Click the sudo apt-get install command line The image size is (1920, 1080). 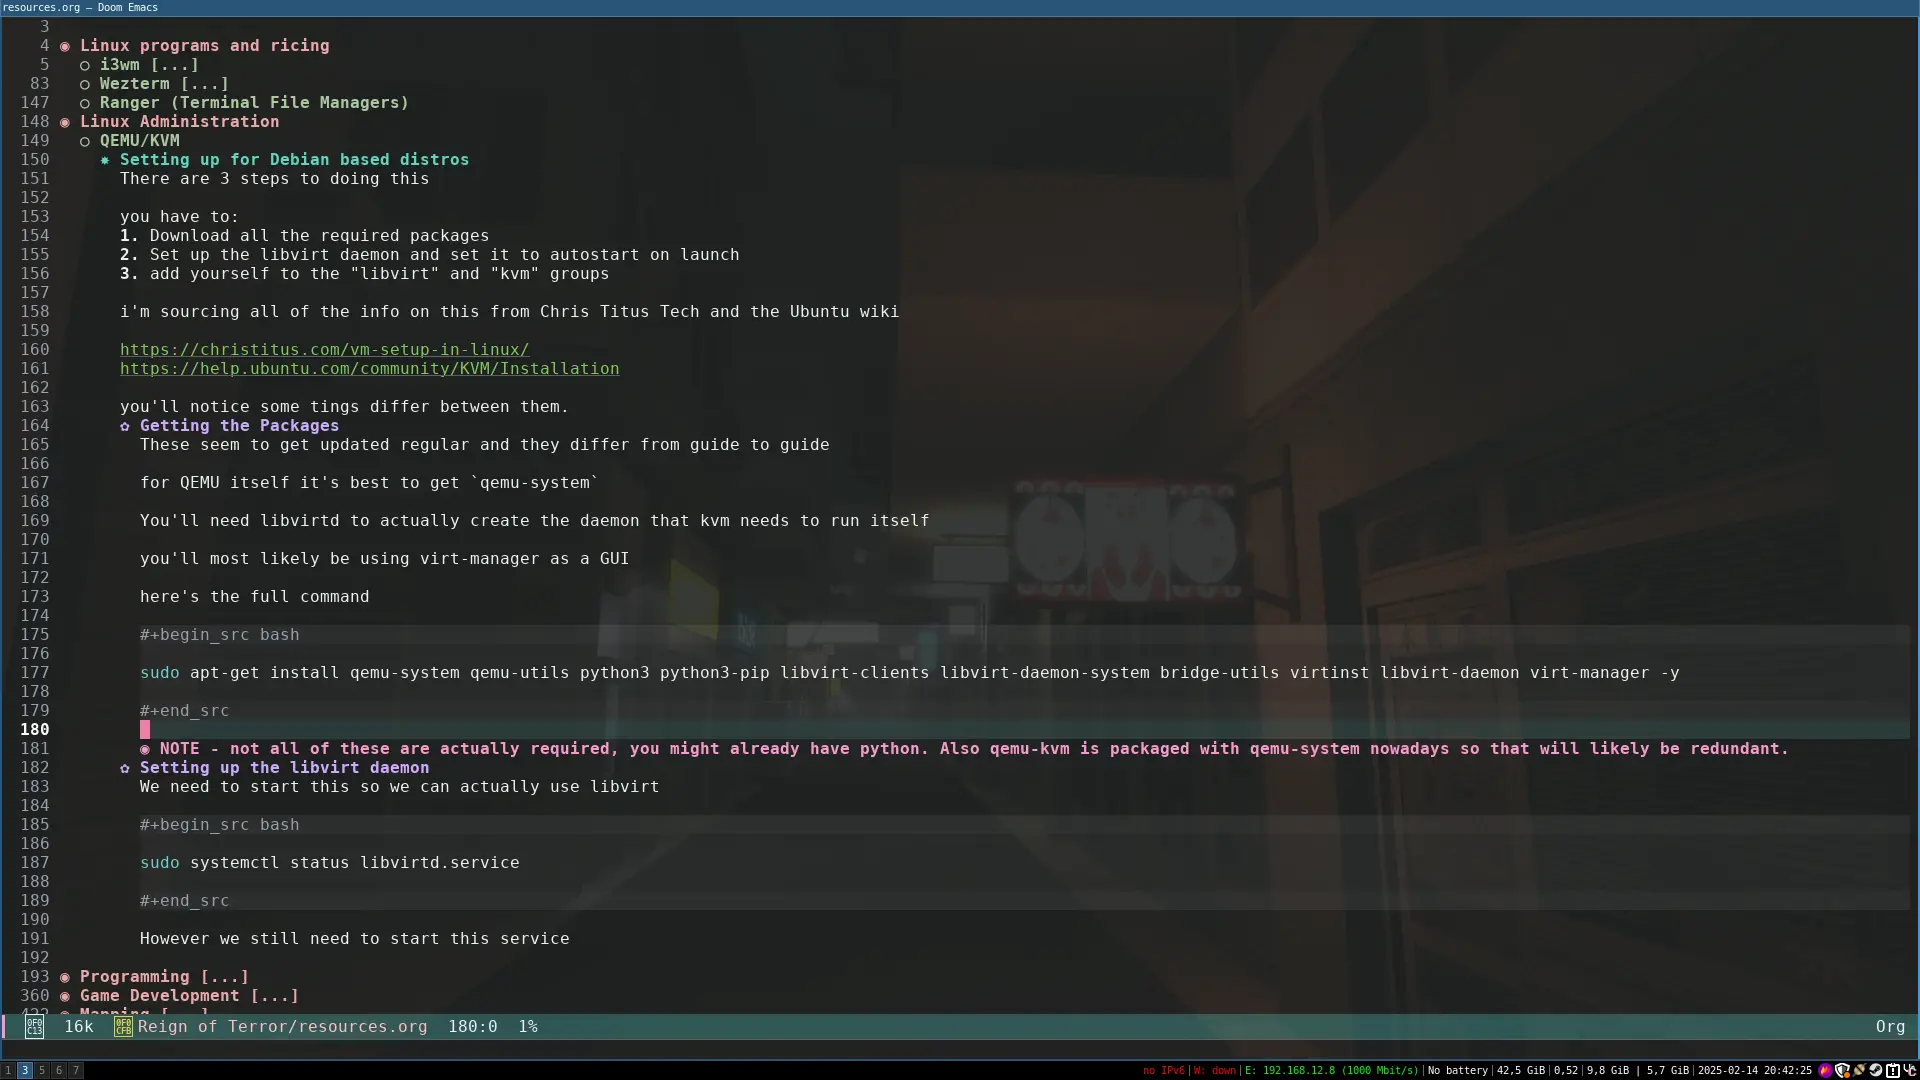tap(909, 673)
